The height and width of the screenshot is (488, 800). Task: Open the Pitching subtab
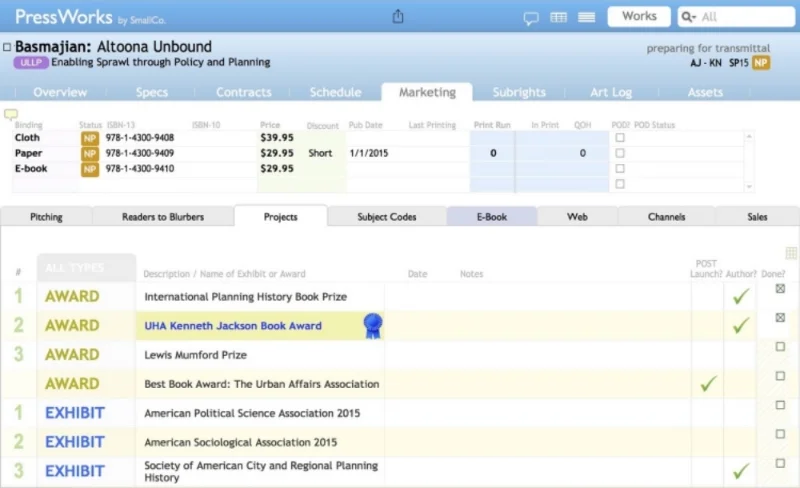[46, 217]
